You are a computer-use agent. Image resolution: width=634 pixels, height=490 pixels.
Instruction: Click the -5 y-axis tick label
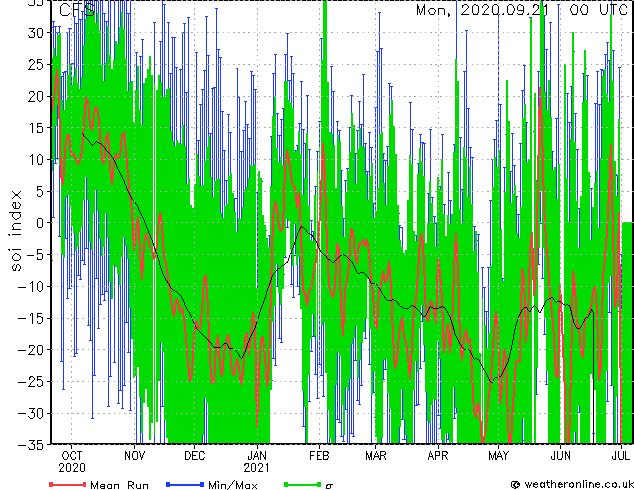35,255
